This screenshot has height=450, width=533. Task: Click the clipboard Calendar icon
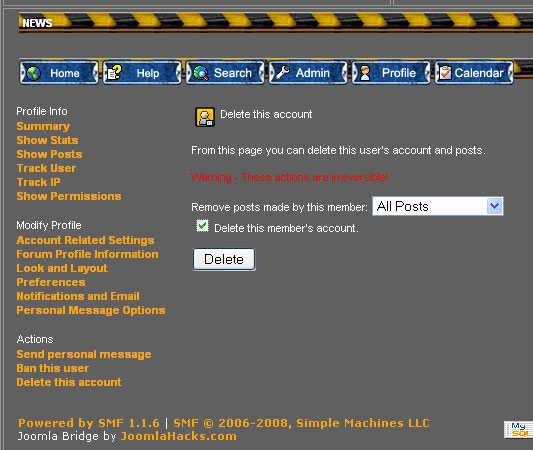[445, 72]
